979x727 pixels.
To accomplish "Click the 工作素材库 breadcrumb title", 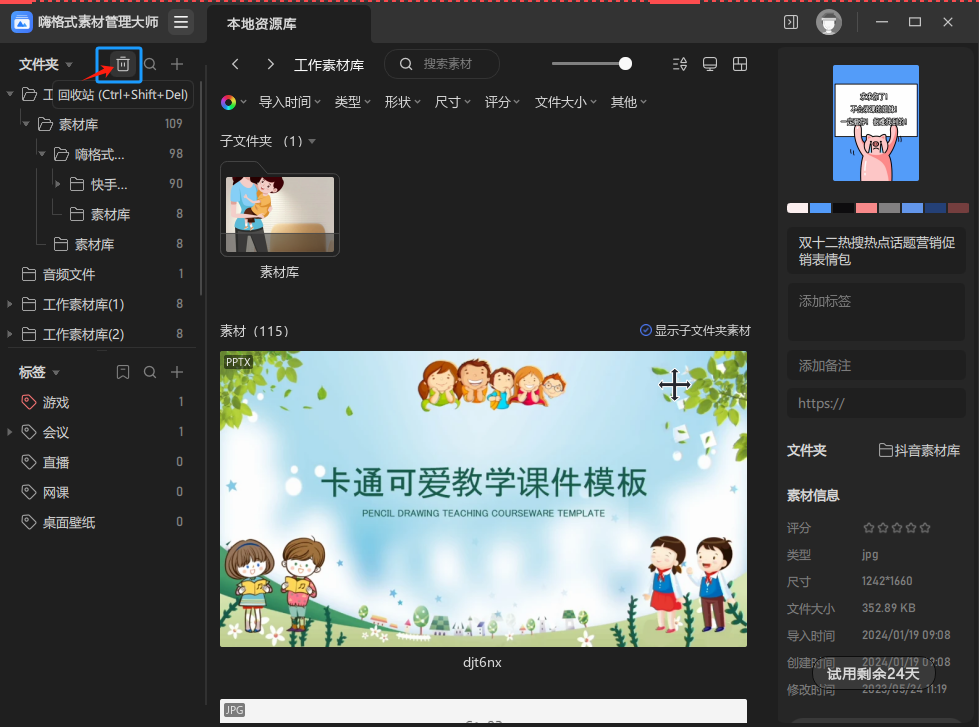I will point(329,64).
